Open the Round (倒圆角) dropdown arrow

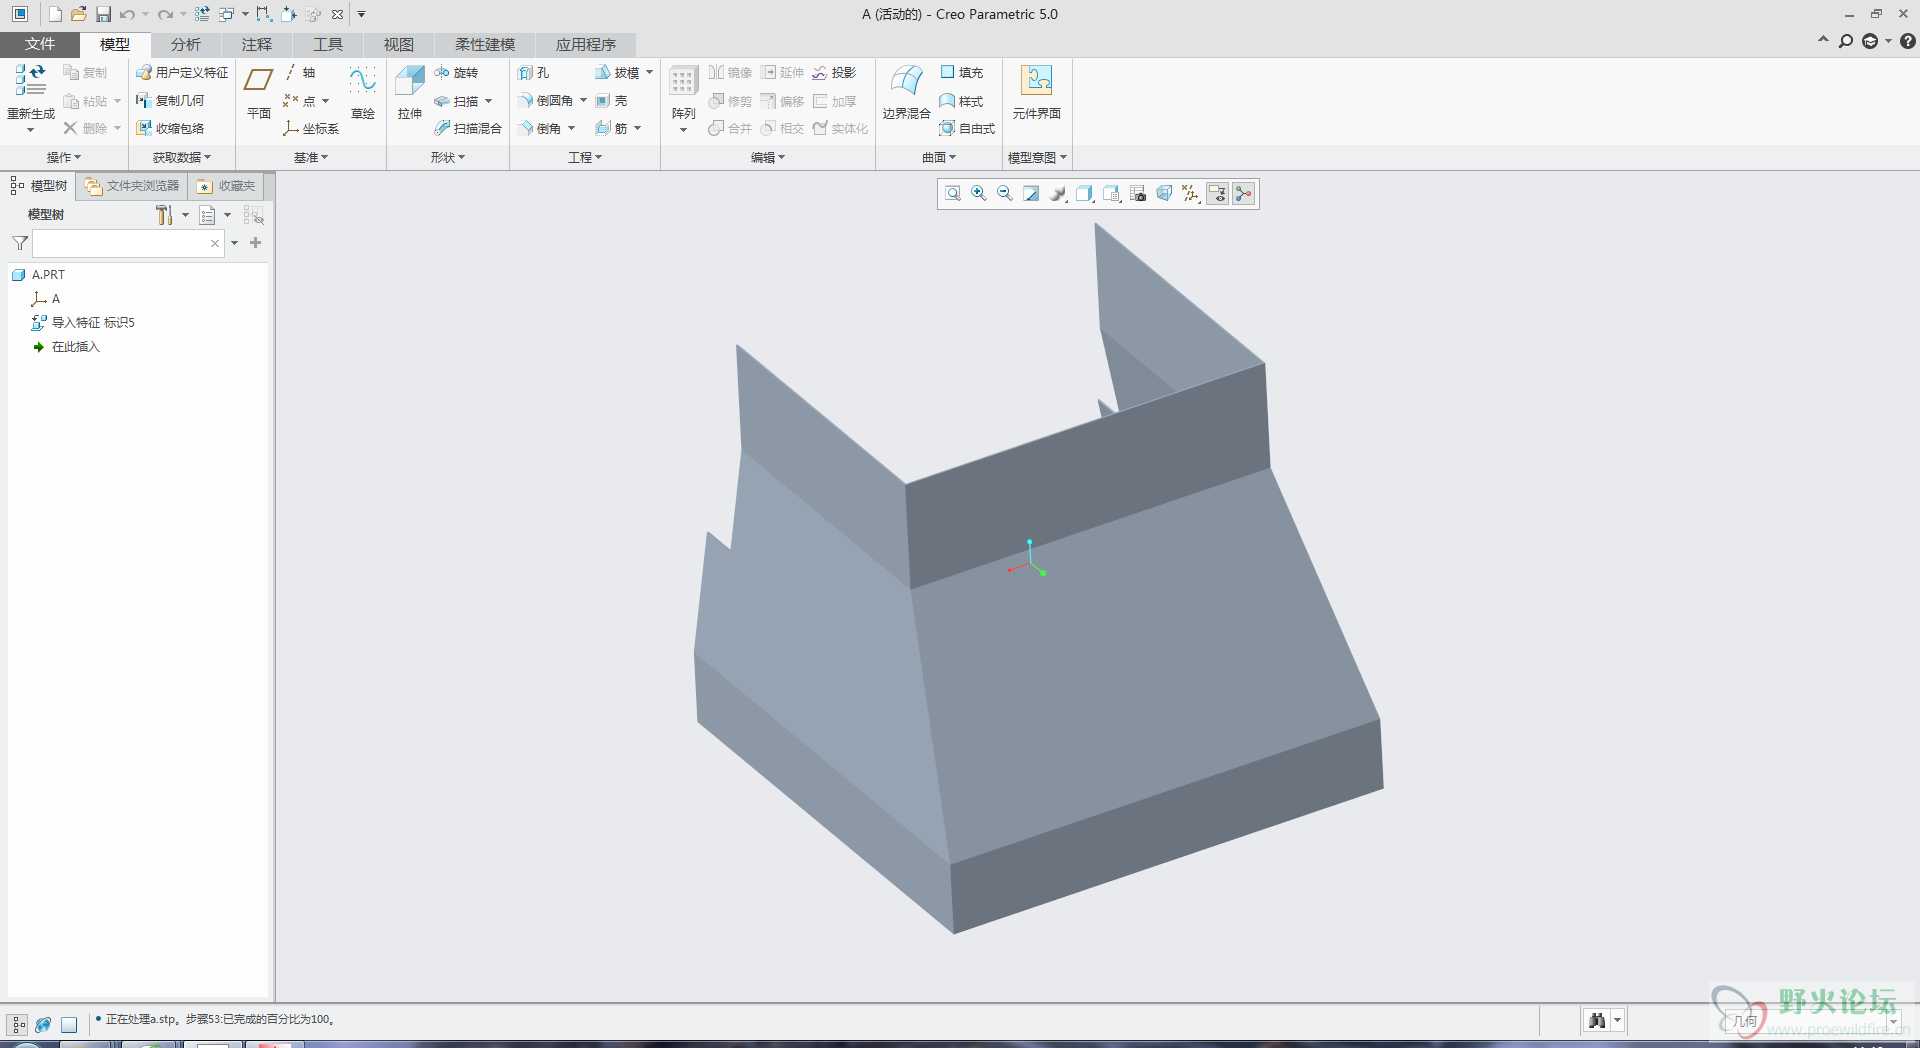click(x=583, y=101)
